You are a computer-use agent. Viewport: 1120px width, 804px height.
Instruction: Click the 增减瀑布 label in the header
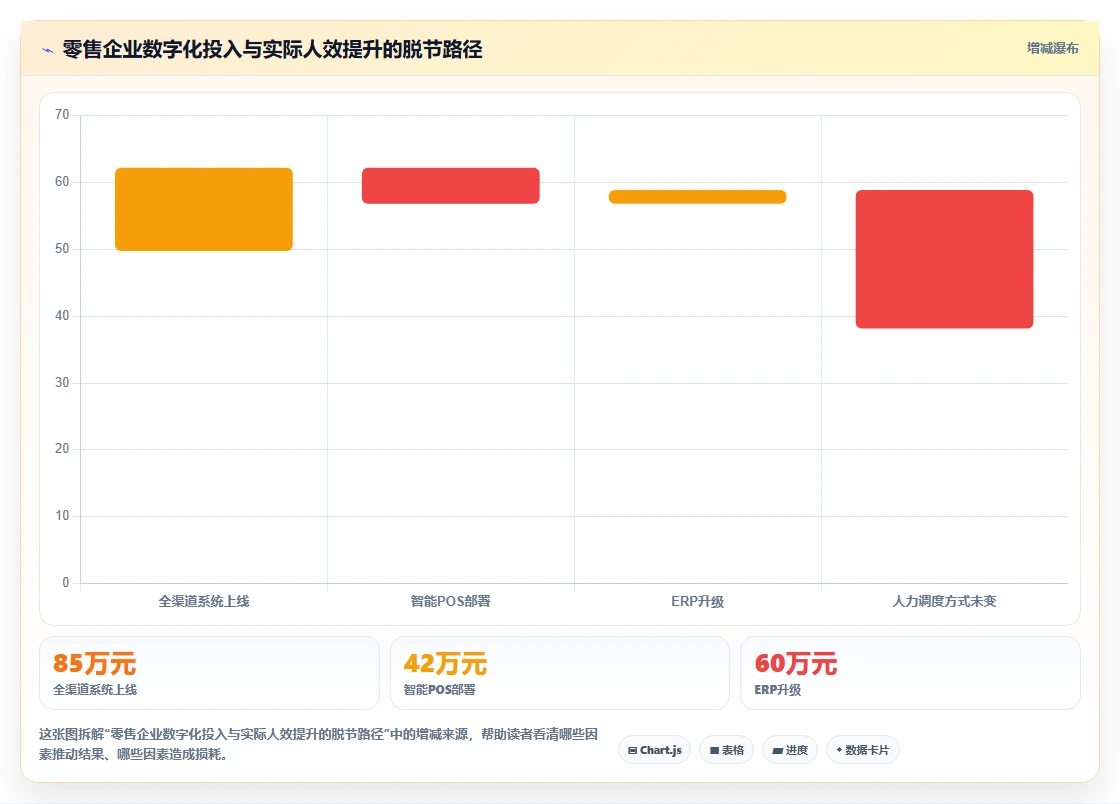(1052, 49)
